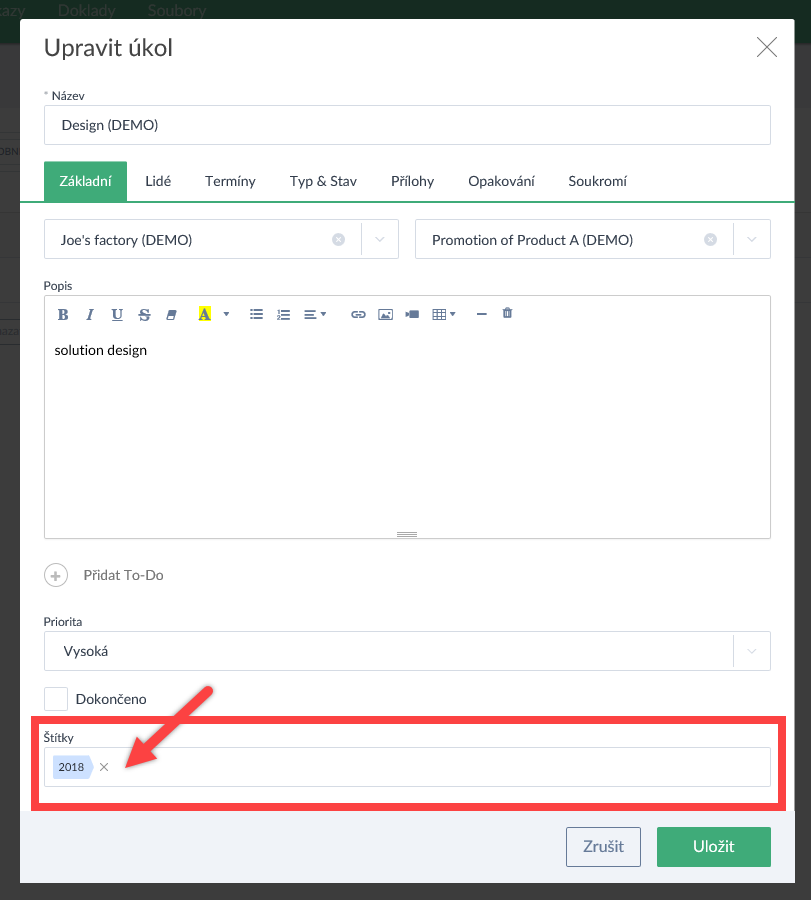The image size is (811, 900).
Task: Insert a numbered list
Action: tap(283, 314)
